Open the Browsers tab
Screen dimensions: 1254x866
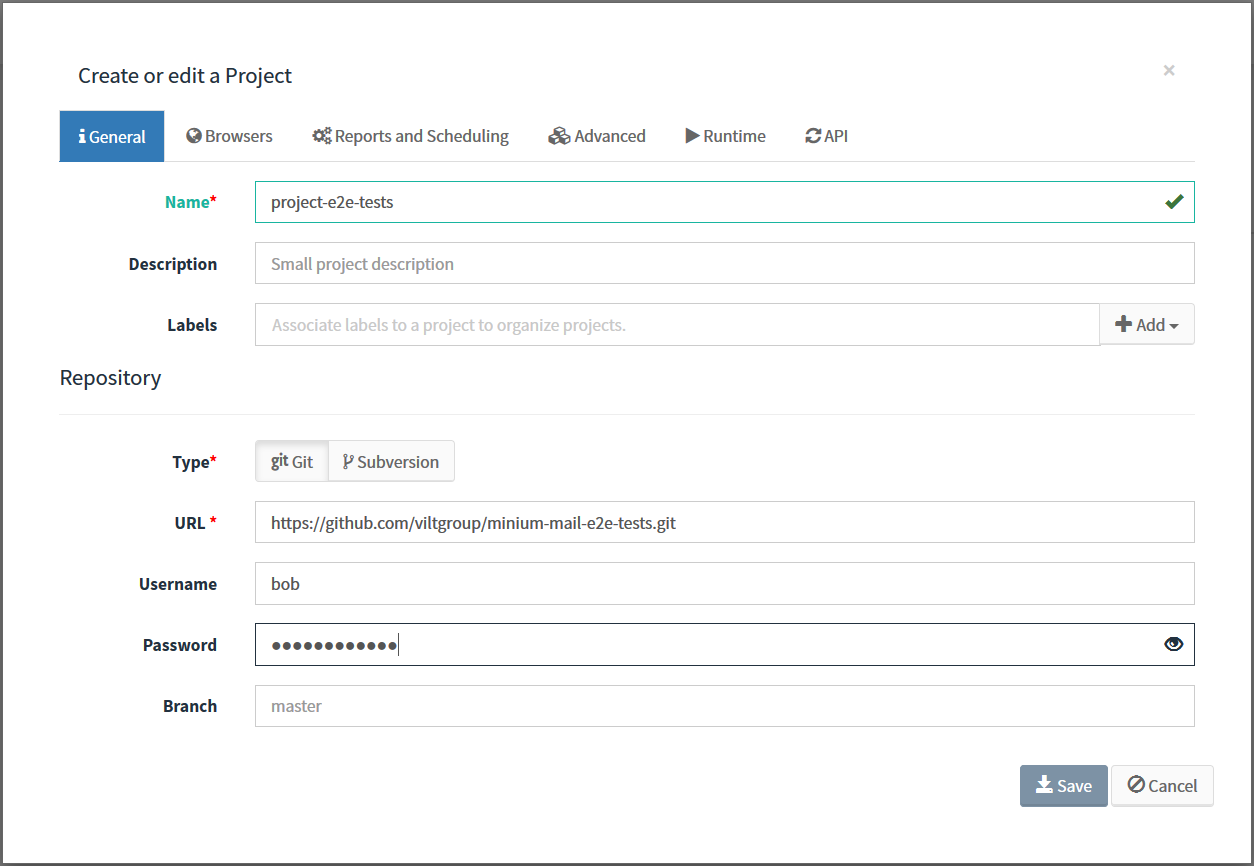[229, 136]
